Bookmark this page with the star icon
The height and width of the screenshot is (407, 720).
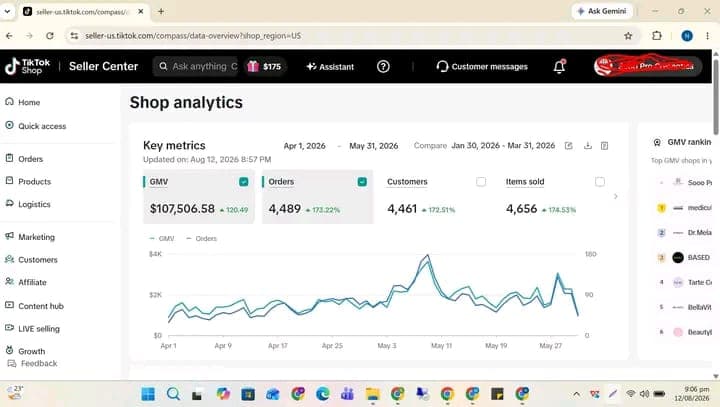click(628, 36)
